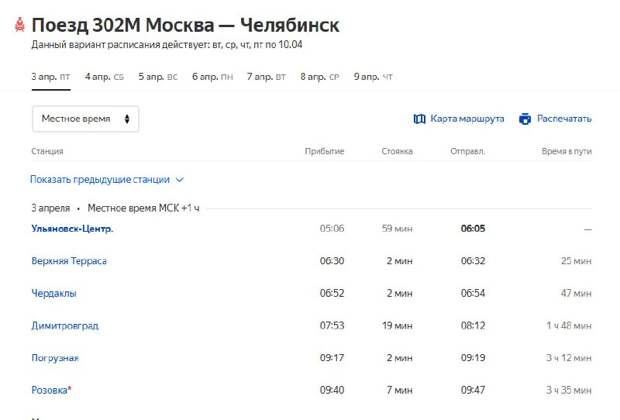The image size is (620, 420).
Task: Expand Показать предыдущие станции chevron
Action: pos(180,180)
